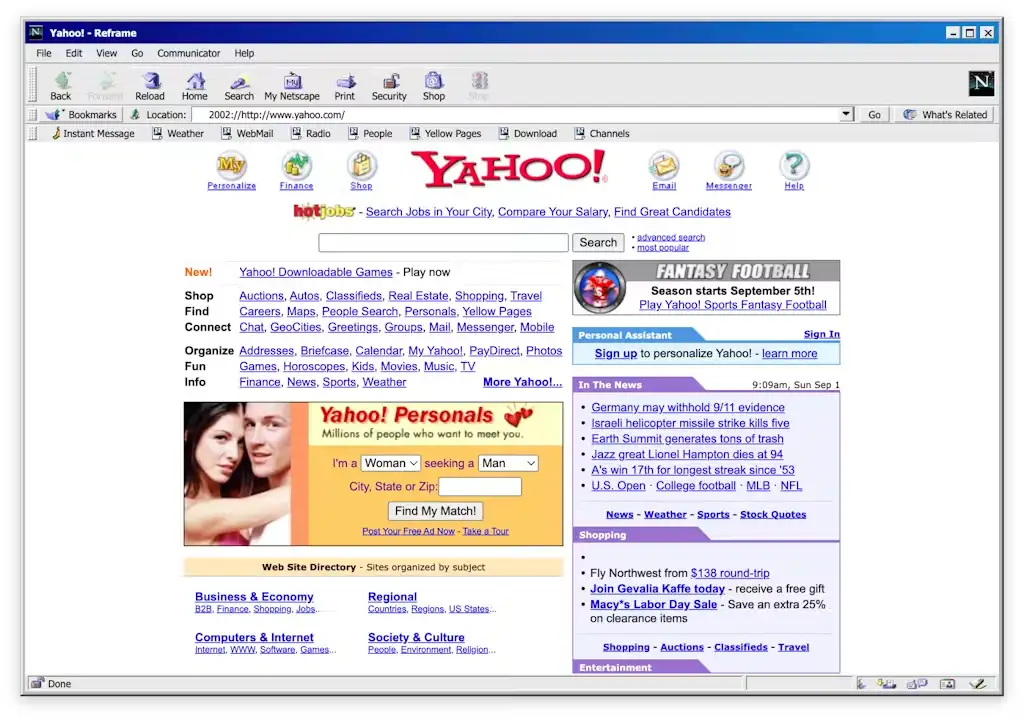Open the 'Take a Tour' link
The width and height of the screenshot is (1024, 720).
click(x=485, y=531)
